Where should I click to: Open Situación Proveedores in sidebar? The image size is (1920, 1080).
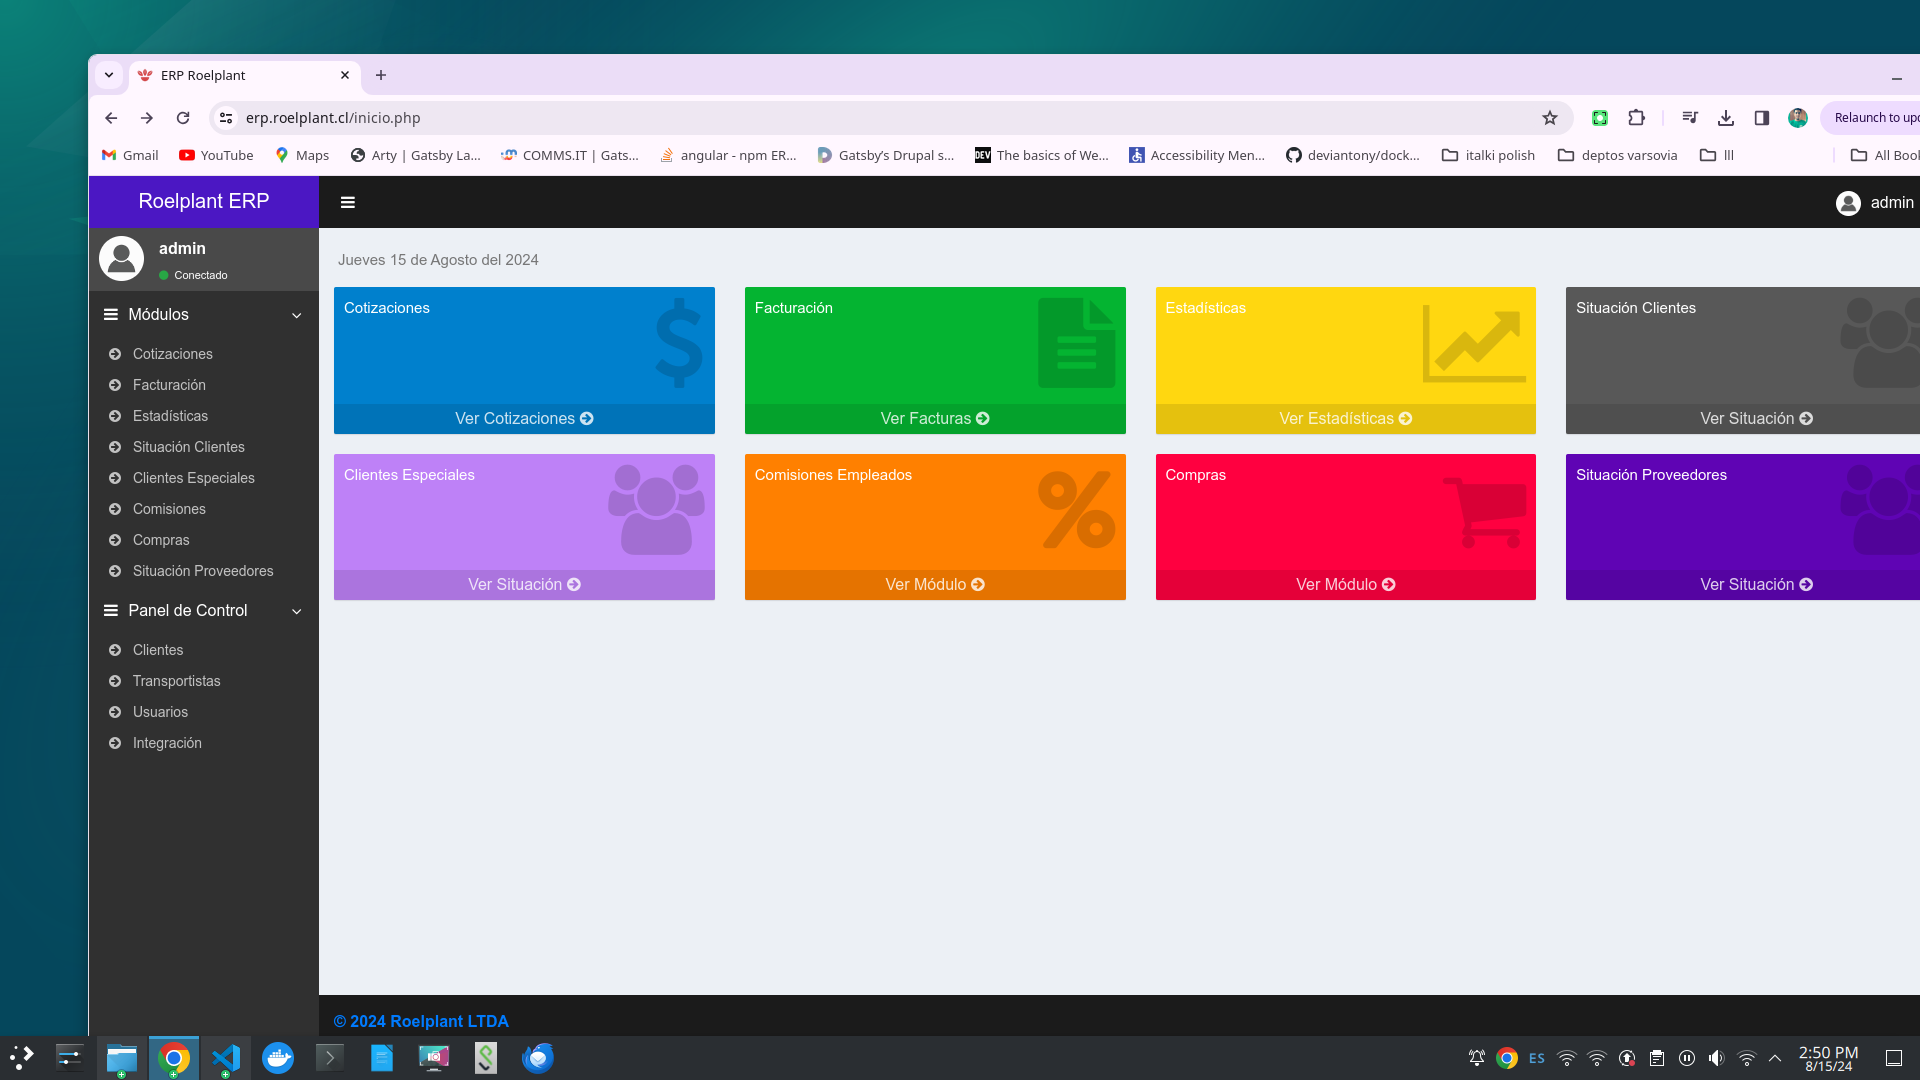pos(203,571)
